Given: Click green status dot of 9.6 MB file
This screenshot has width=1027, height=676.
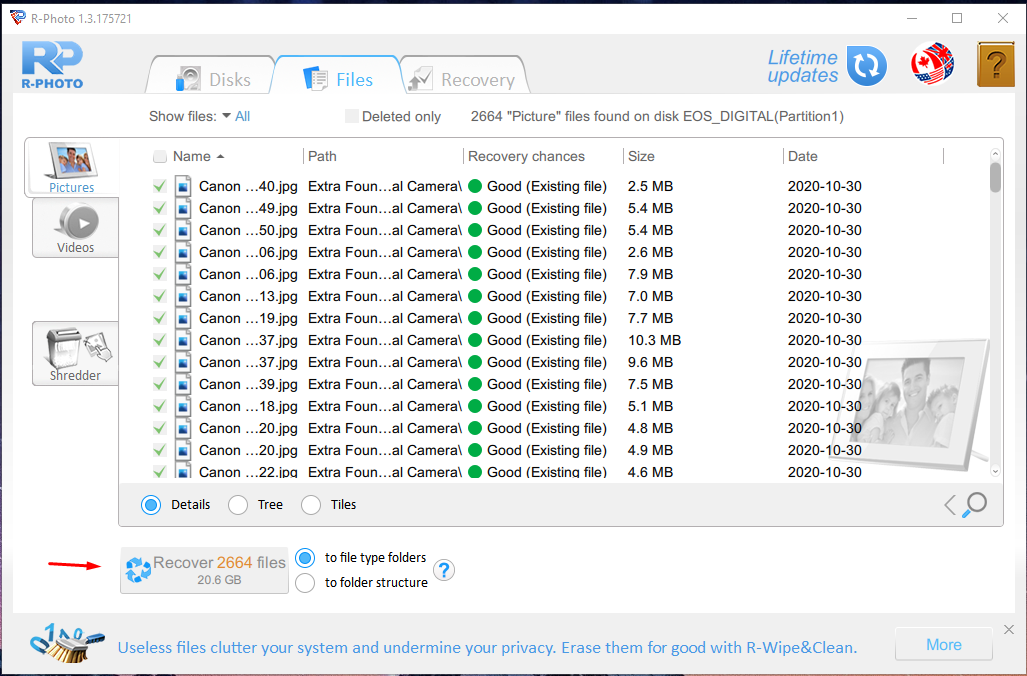Looking at the screenshot, I should [476, 362].
